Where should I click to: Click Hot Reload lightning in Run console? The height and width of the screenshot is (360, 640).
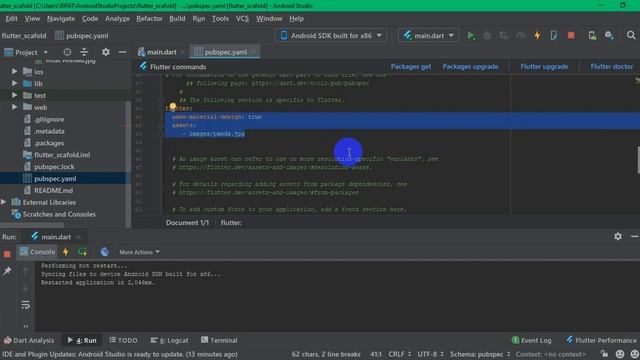pos(66,252)
